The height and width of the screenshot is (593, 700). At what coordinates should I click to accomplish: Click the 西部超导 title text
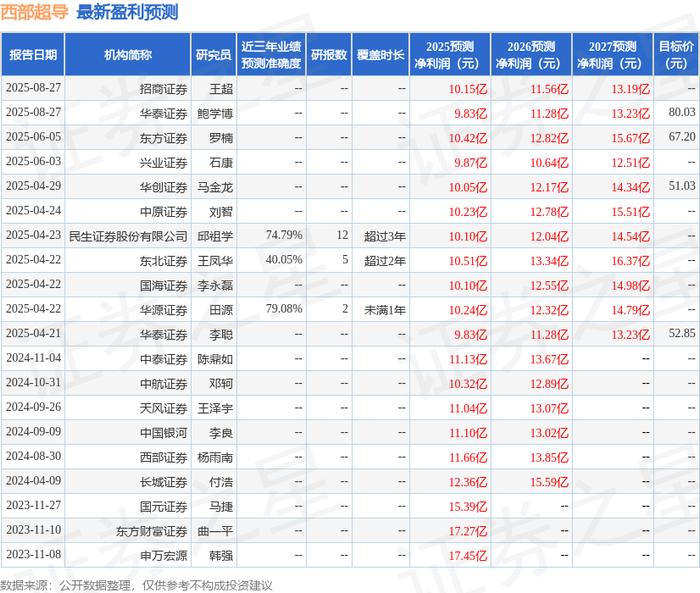34,12
